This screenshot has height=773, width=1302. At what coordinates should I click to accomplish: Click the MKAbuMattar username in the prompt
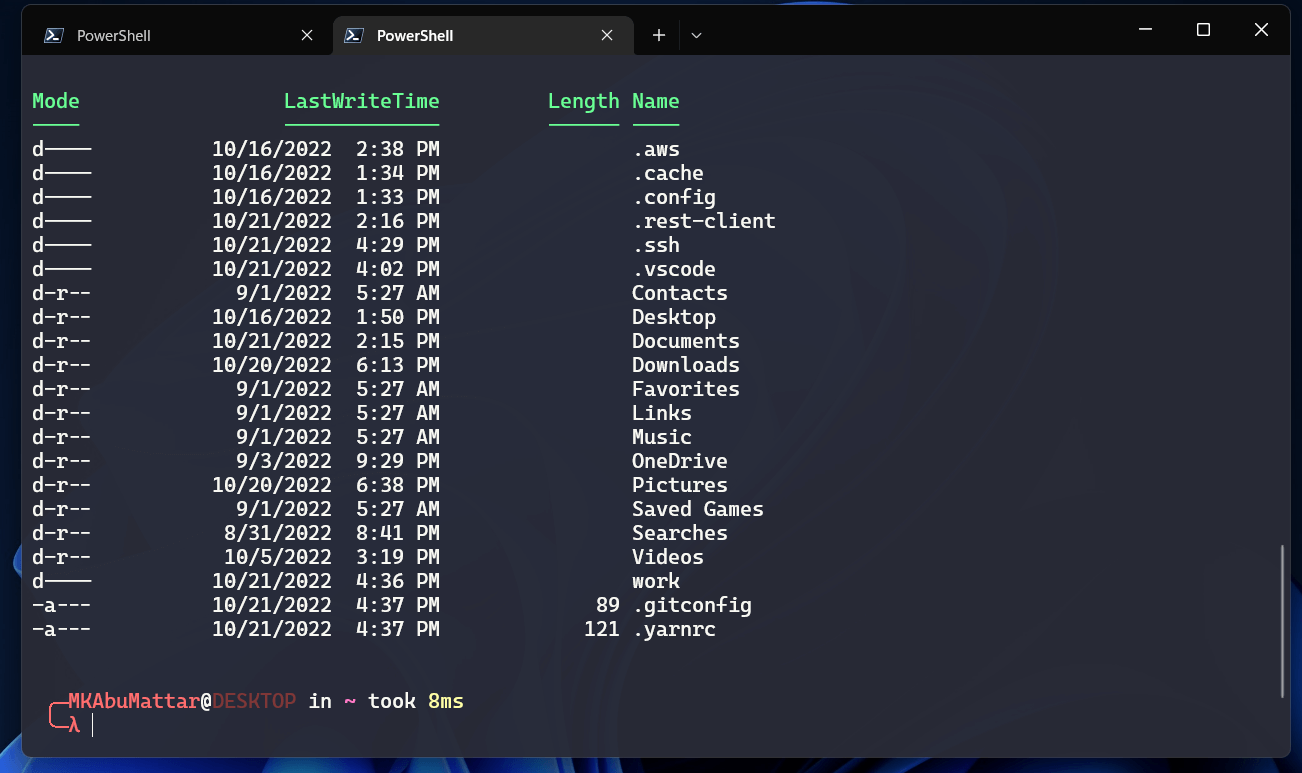point(133,701)
